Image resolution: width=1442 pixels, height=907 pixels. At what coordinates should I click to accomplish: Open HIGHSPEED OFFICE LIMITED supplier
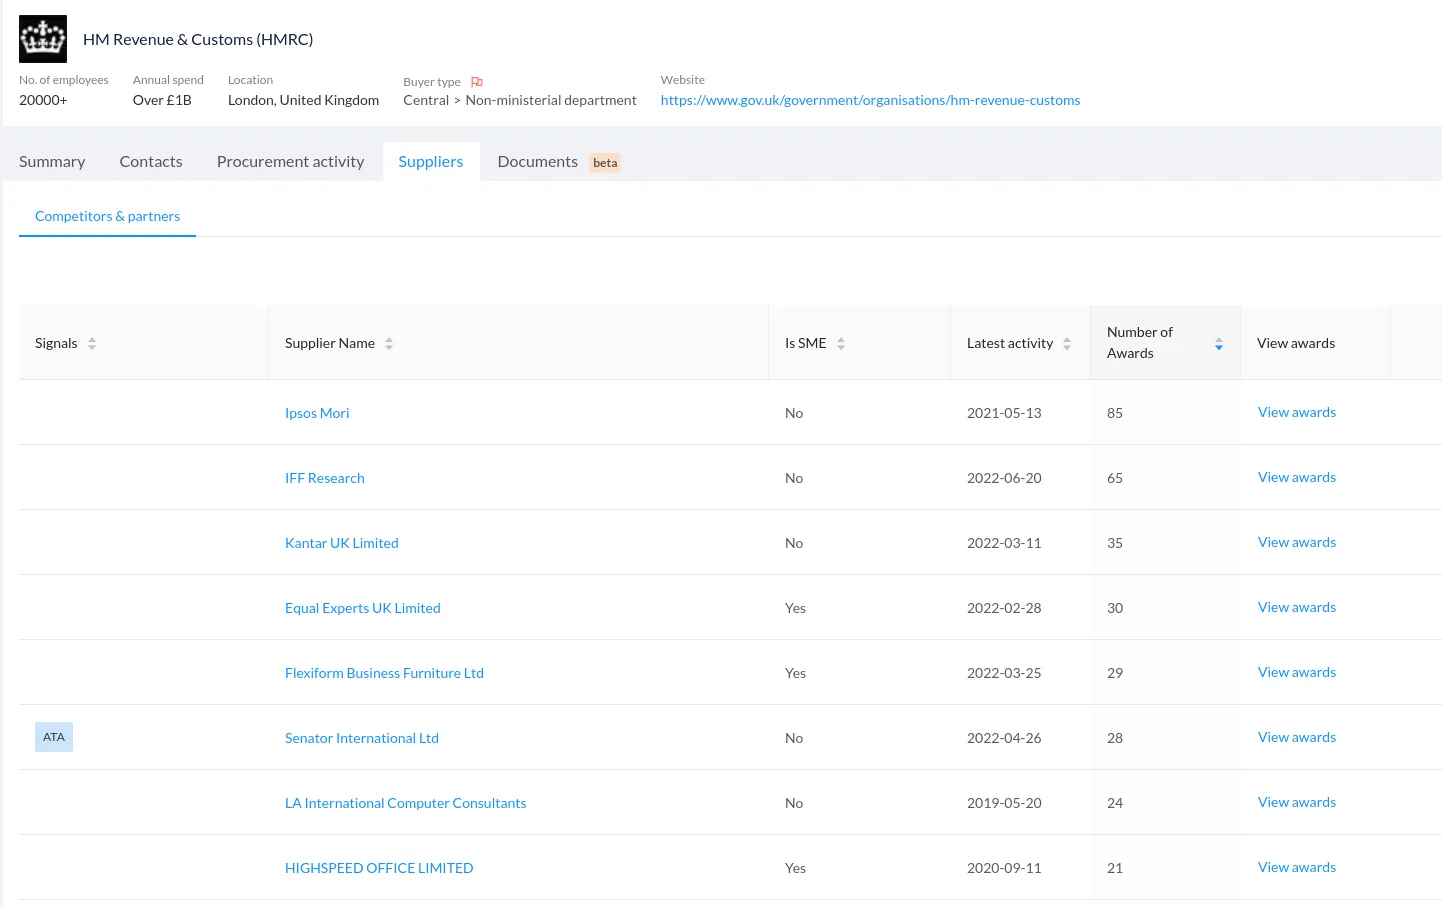coord(379,868)
